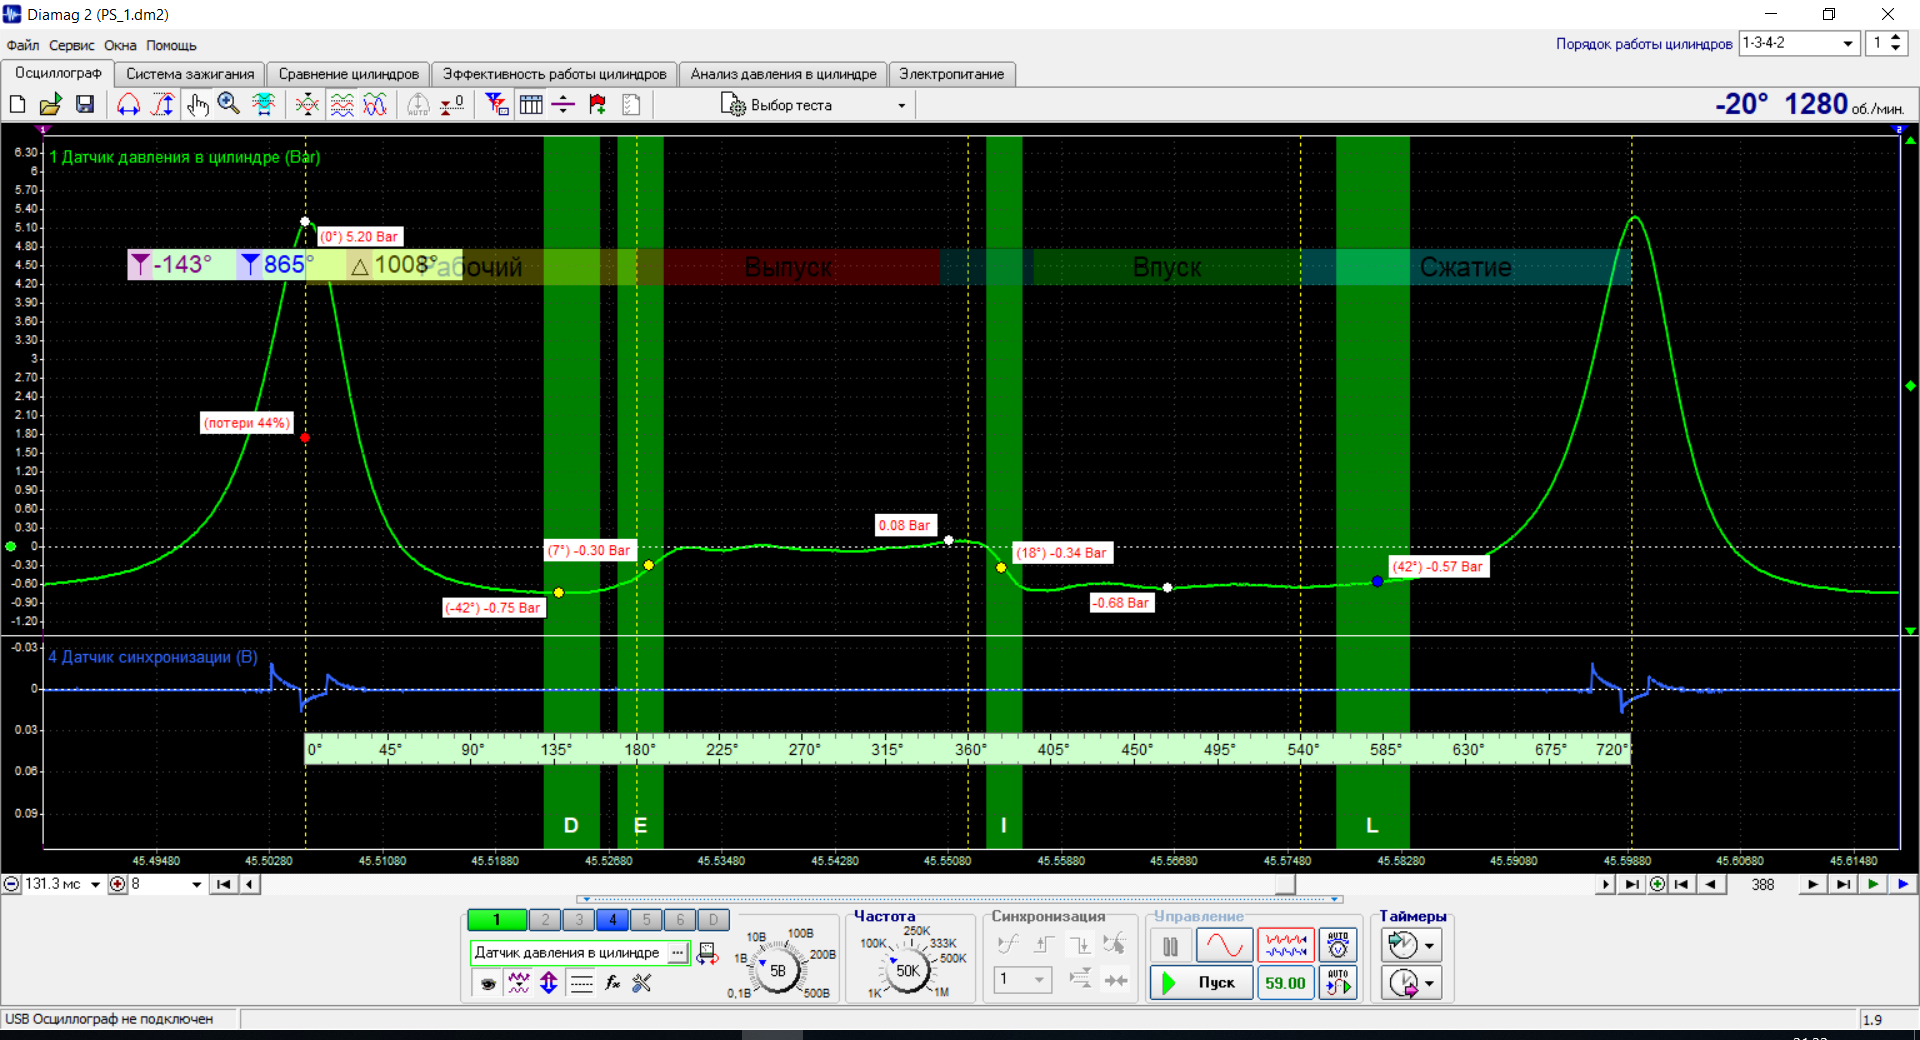Screen dimensions: 1920x1040
Task: Create a new file with the blank page icon
Action: click(x=17, y=104)
